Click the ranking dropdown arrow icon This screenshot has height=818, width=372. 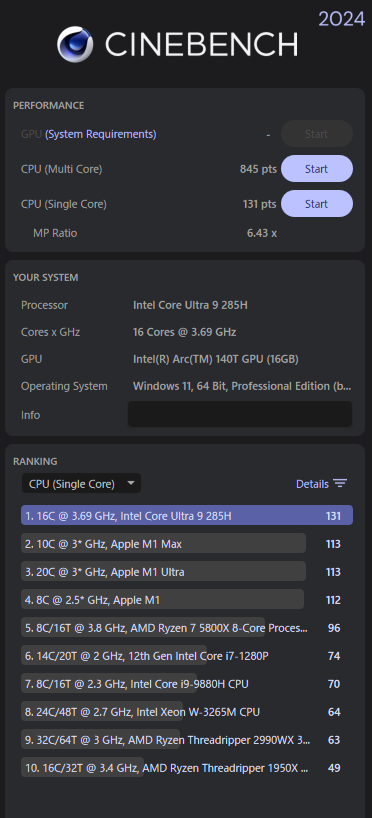coord(130,483)
